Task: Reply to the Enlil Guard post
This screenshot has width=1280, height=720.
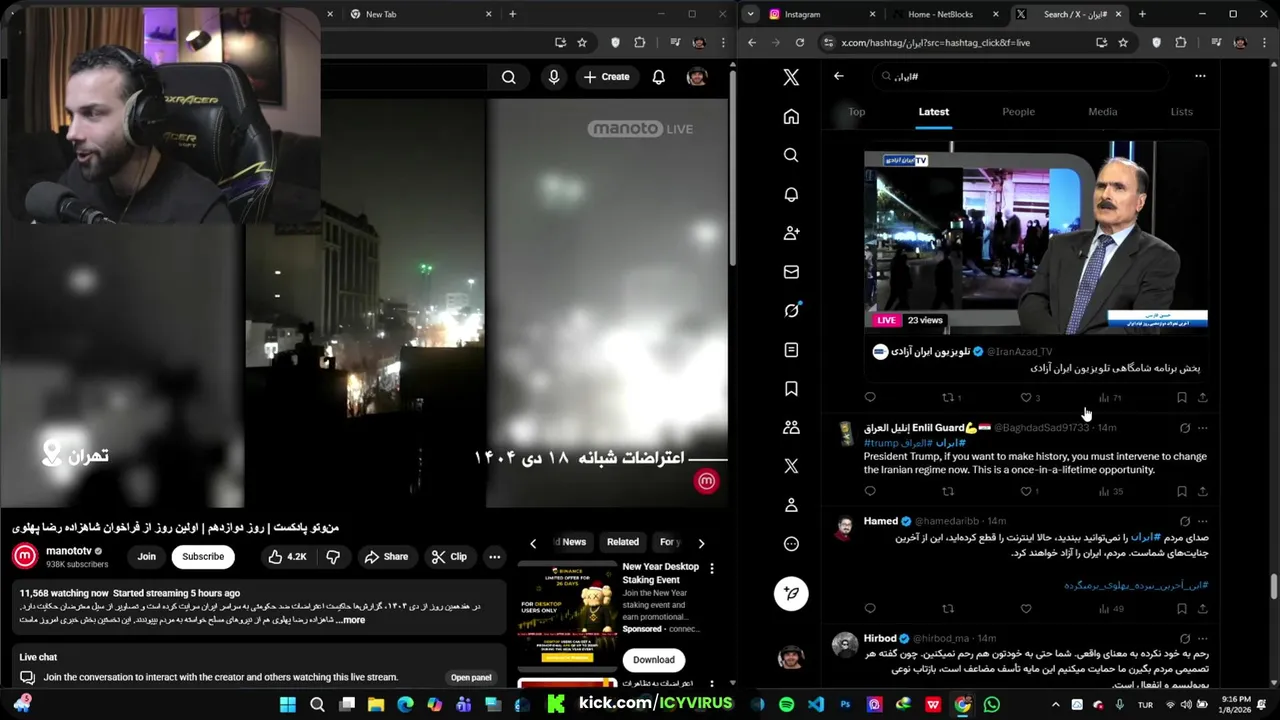Action: coord(870,491)
